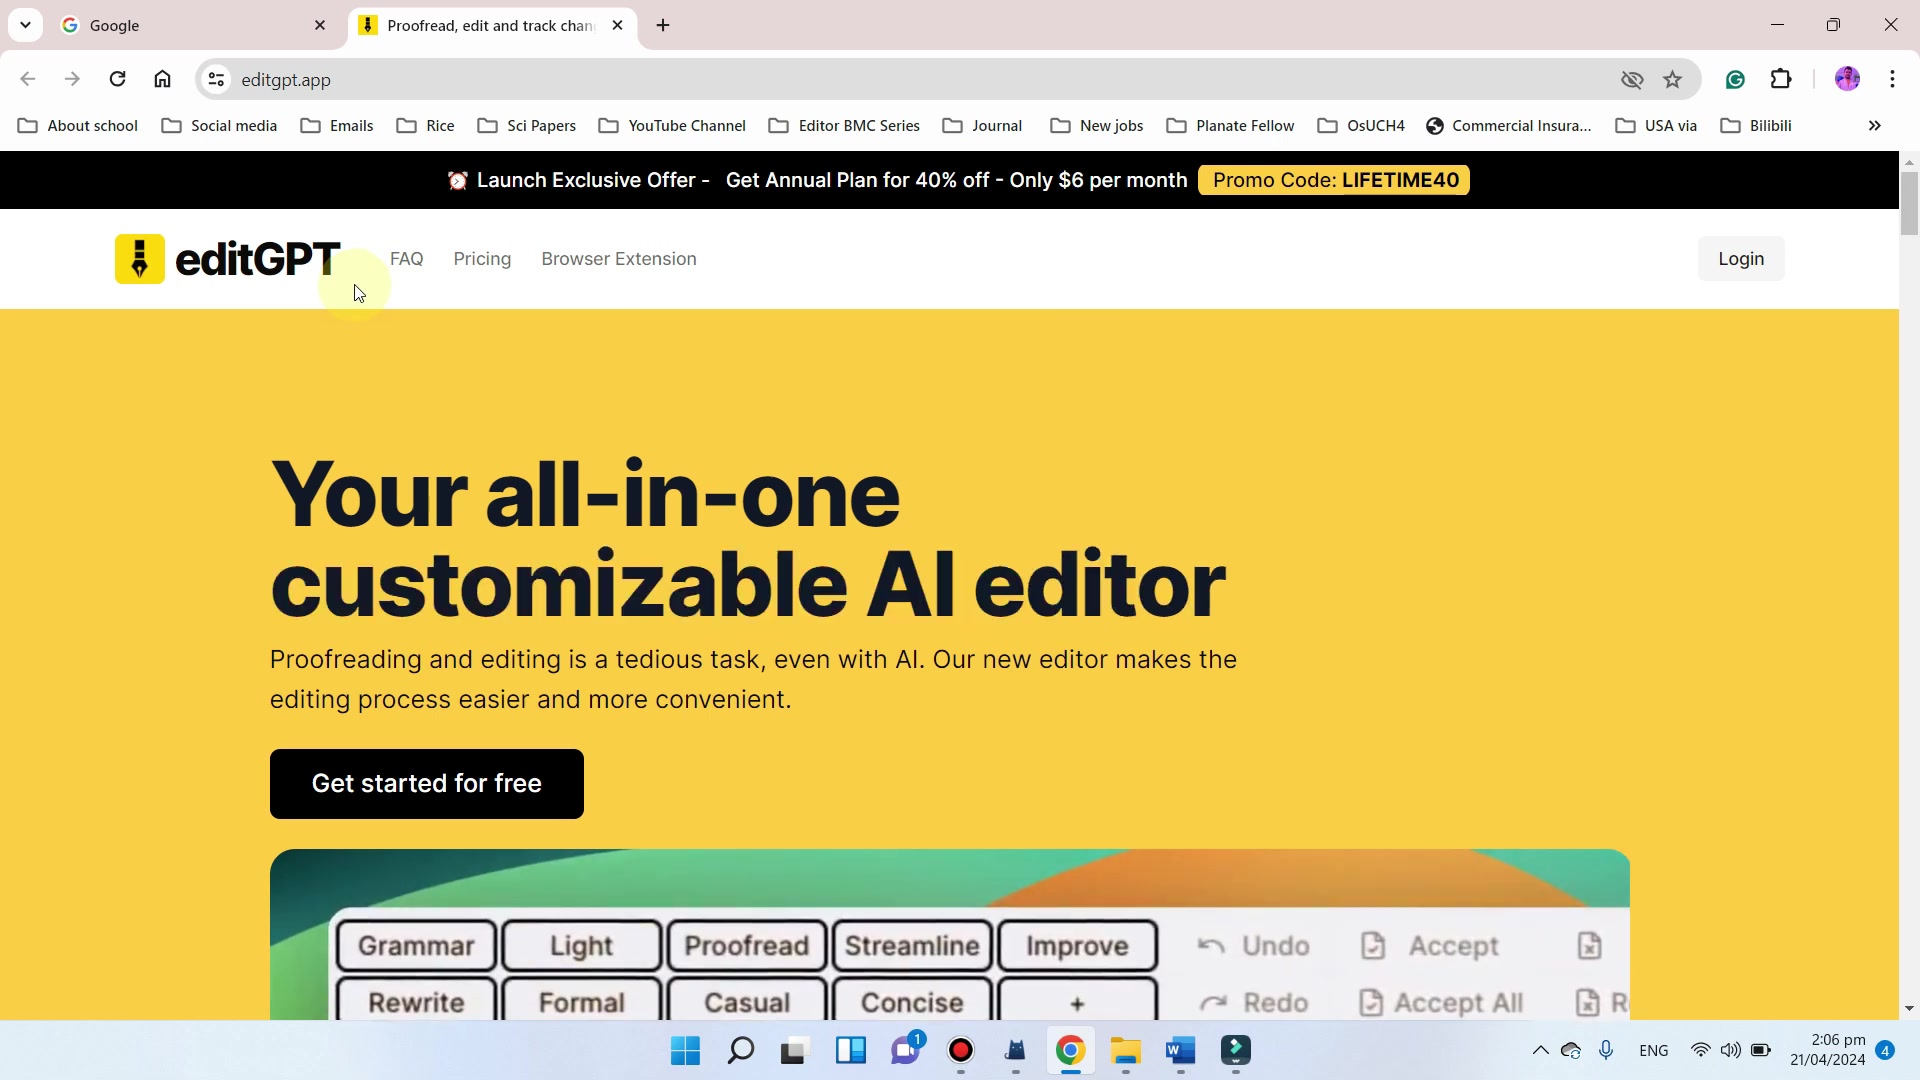This screenshot has width=1920, height=1080.
Task: Click the microphone tray icon
Action: click(x=1606, y=1050)
